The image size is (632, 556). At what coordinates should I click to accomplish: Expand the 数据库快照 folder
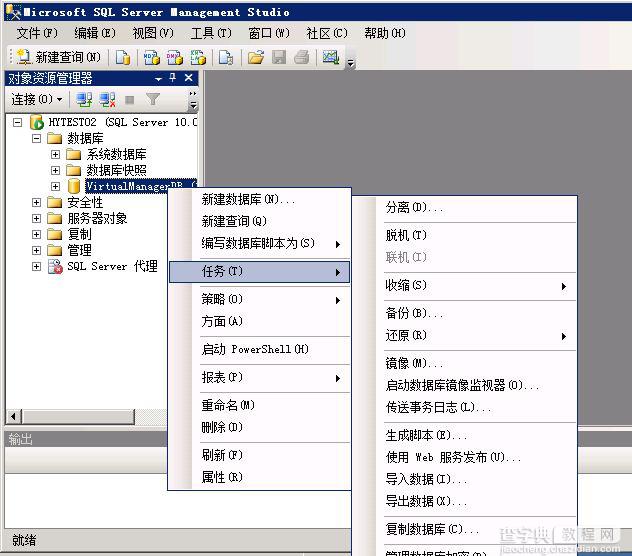point(56,170)
